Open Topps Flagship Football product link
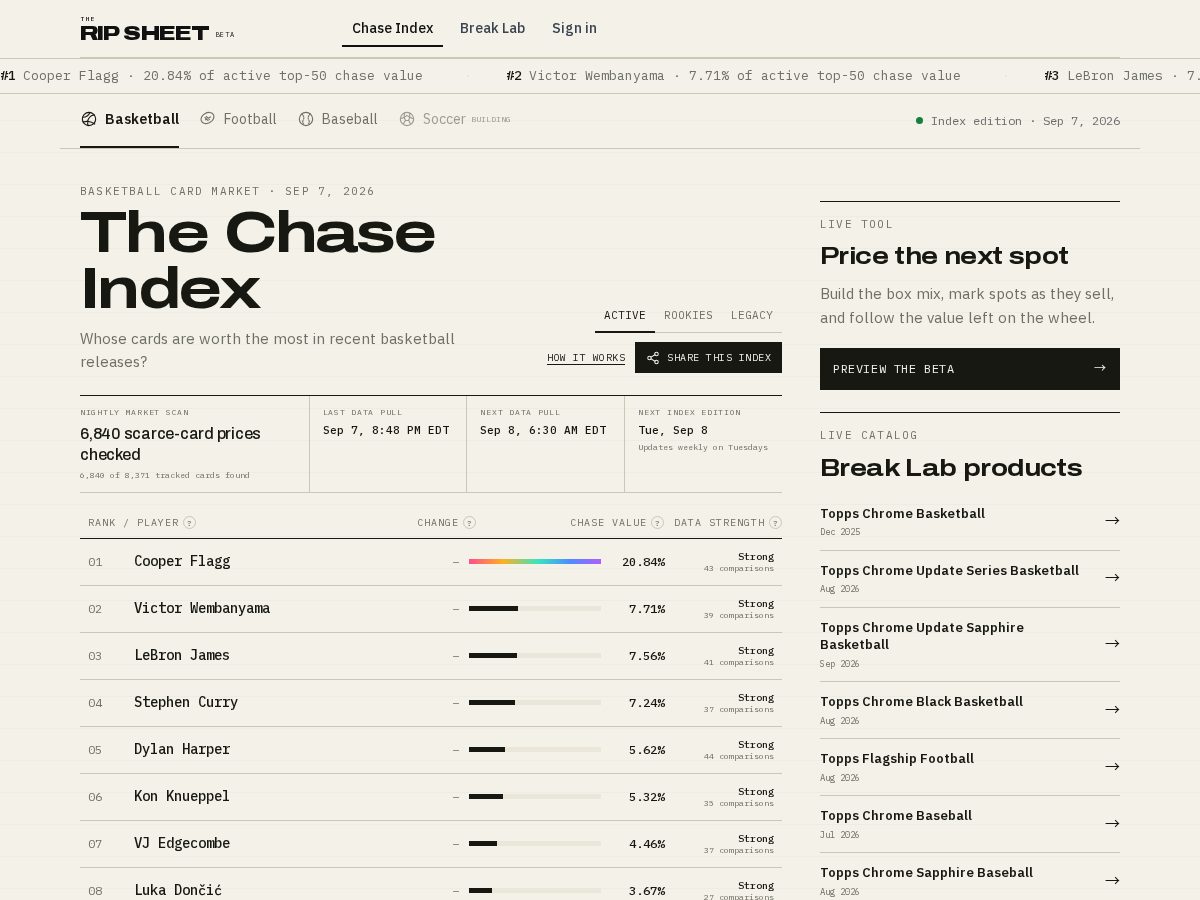This screenshot has width=1200, height=900. pos(970,767)
